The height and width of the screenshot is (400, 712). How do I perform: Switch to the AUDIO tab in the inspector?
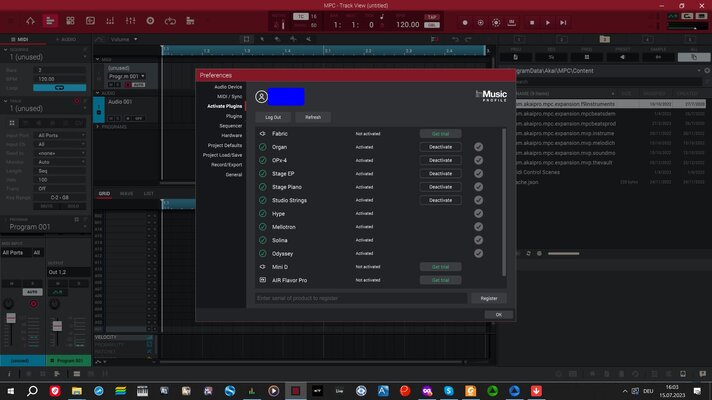(66, 40)
